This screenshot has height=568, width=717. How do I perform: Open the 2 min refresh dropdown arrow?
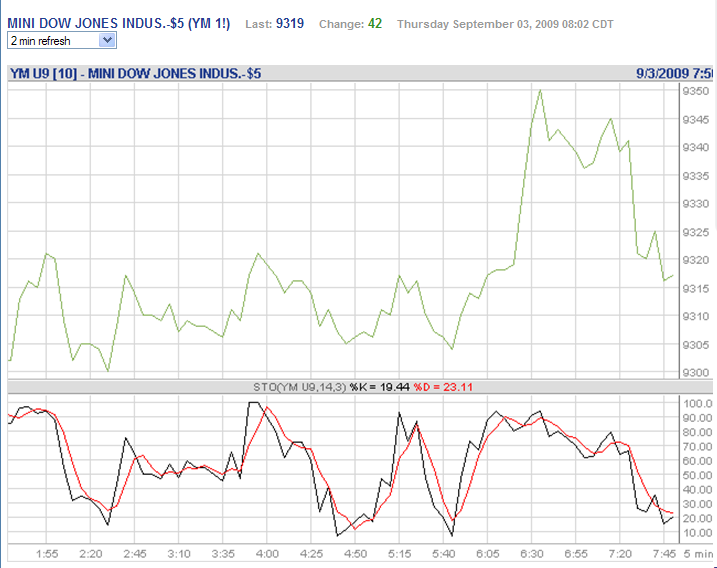pos(107,40)
